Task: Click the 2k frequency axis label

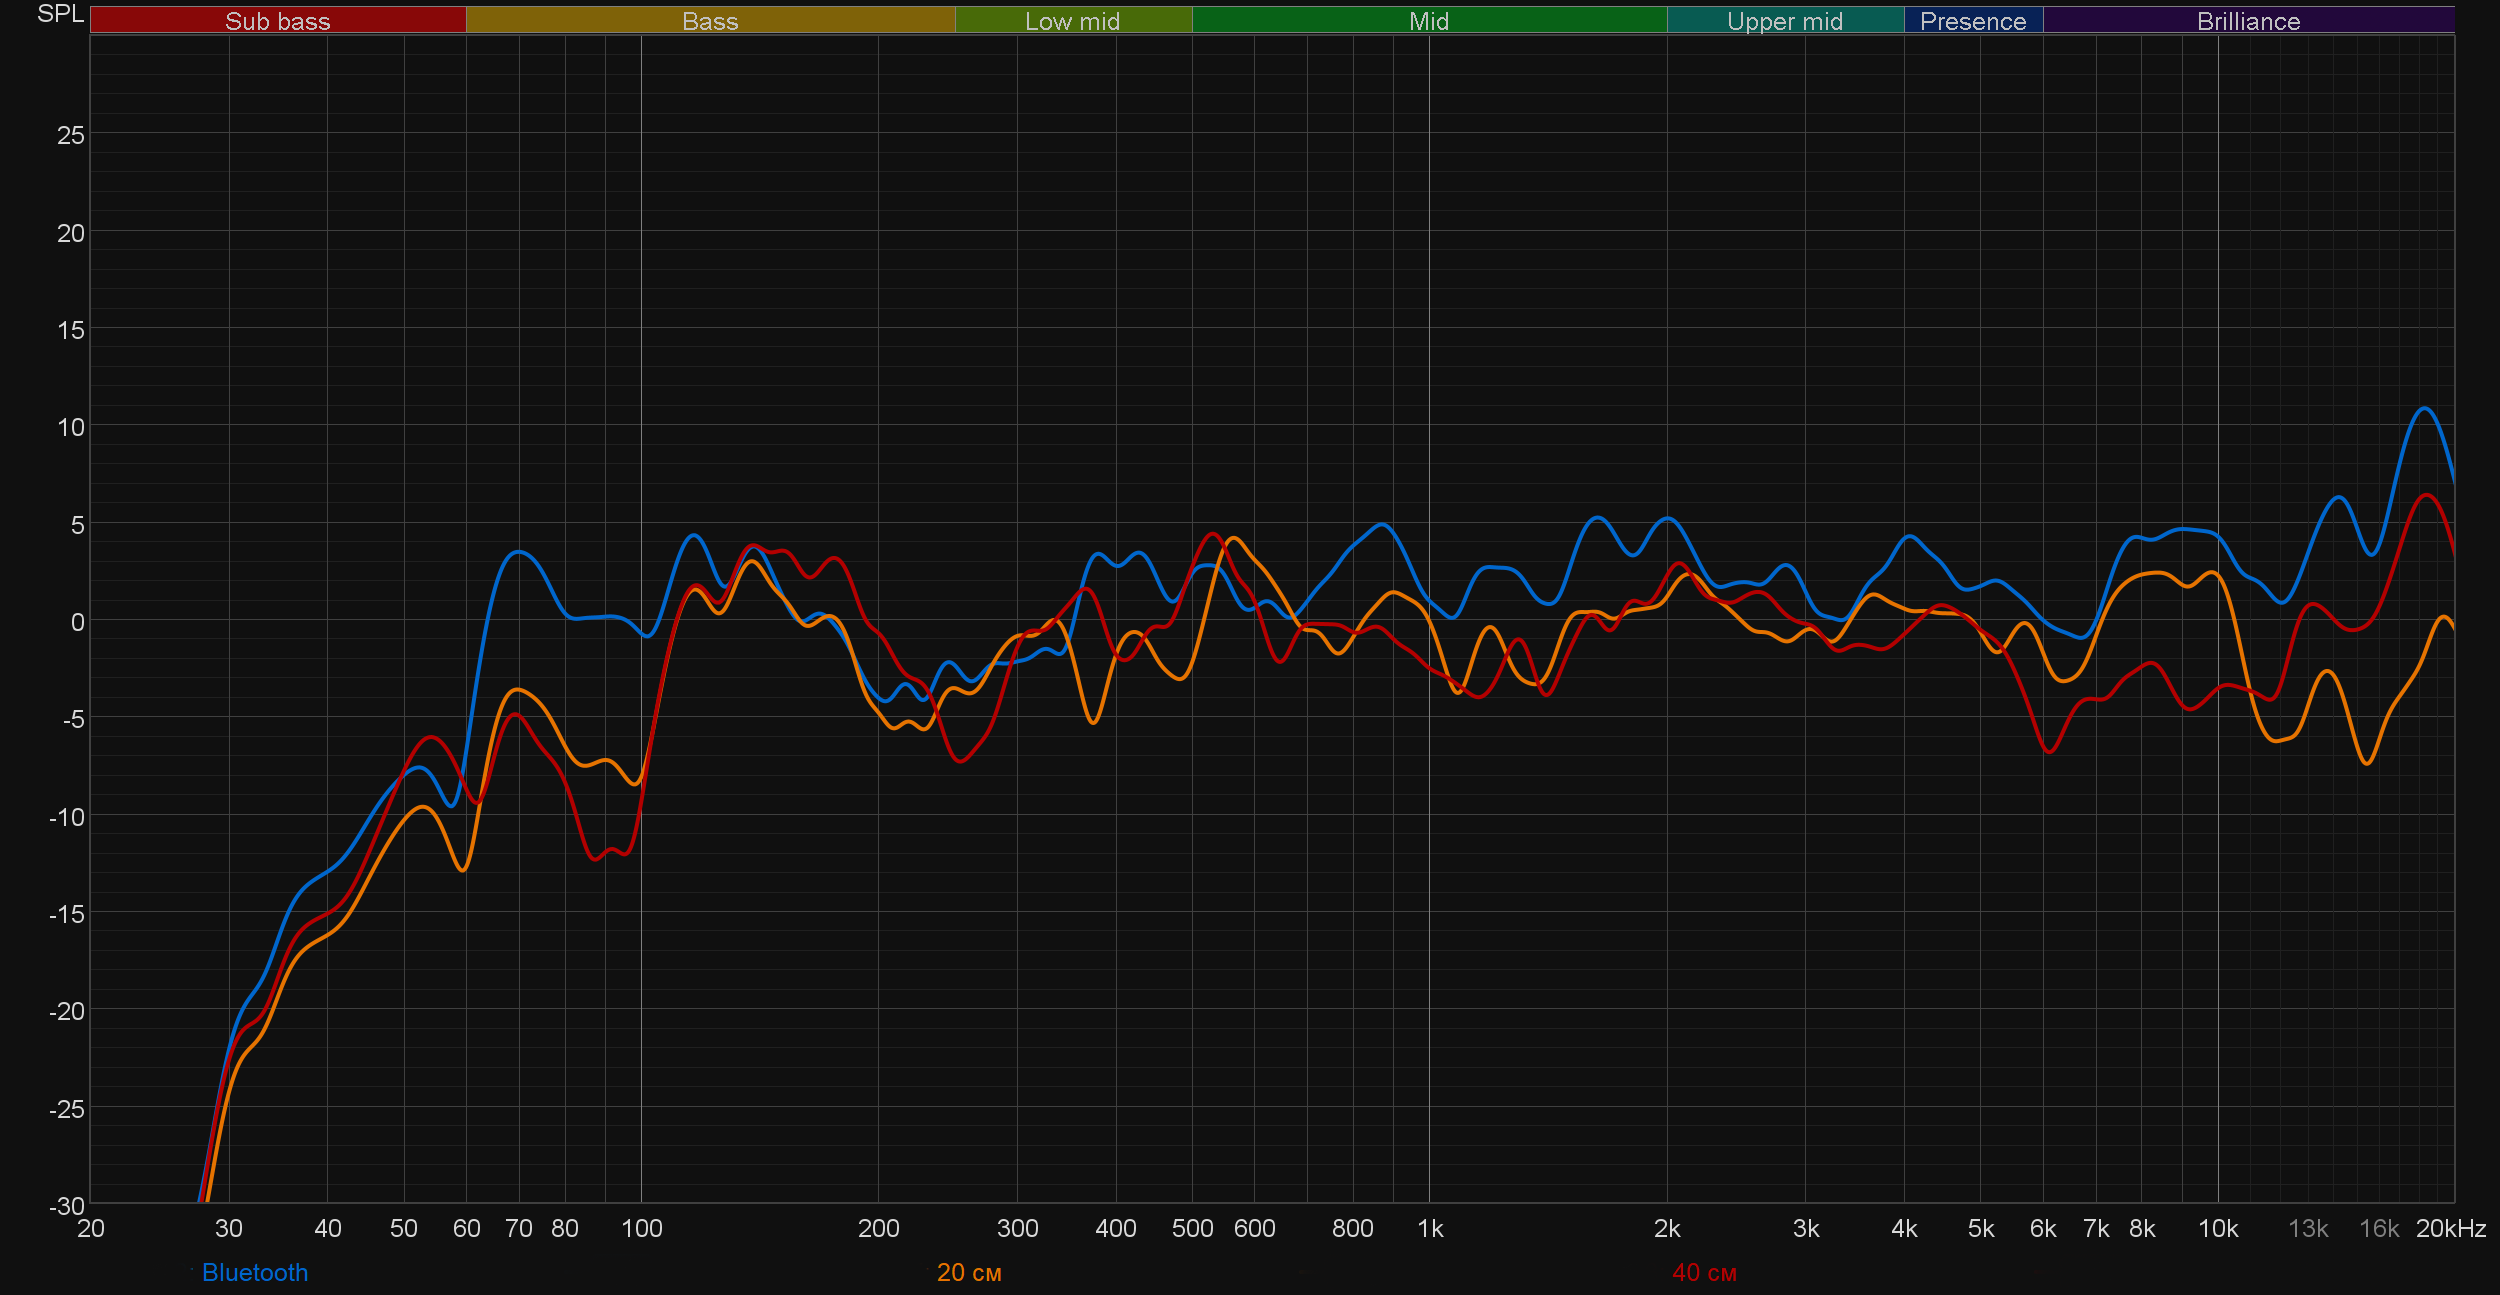Action: click(x=1666, y=1228)
